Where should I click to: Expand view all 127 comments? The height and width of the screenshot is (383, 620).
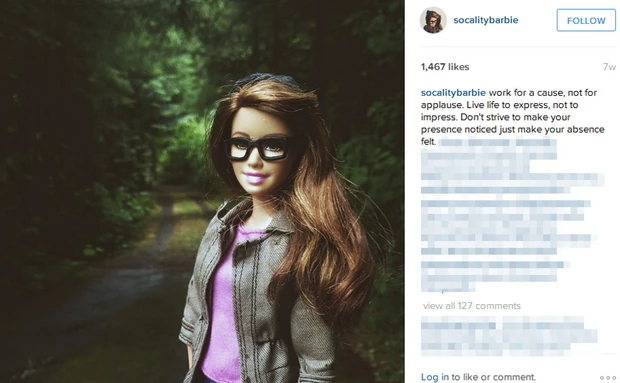coord(471,306)
